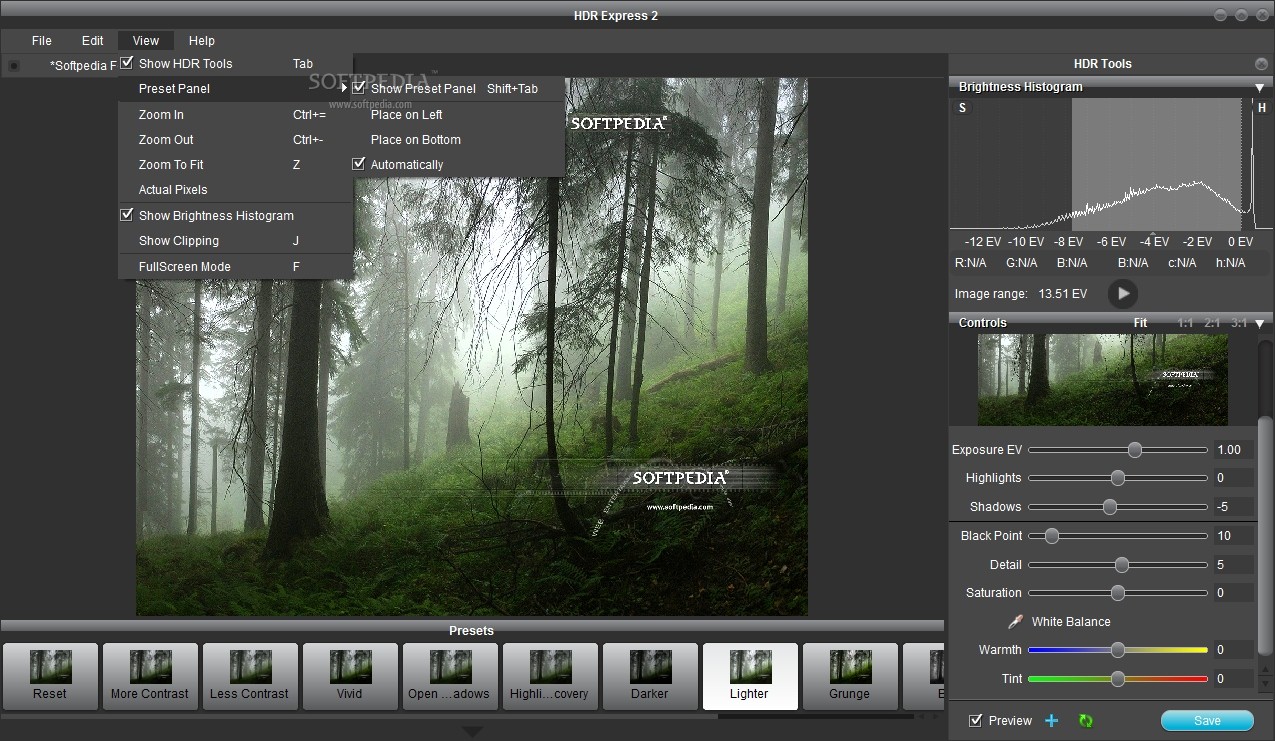Click the small square icon beside Softpedia tab
Screen dimensions: 1275x741
coord(14,66)
